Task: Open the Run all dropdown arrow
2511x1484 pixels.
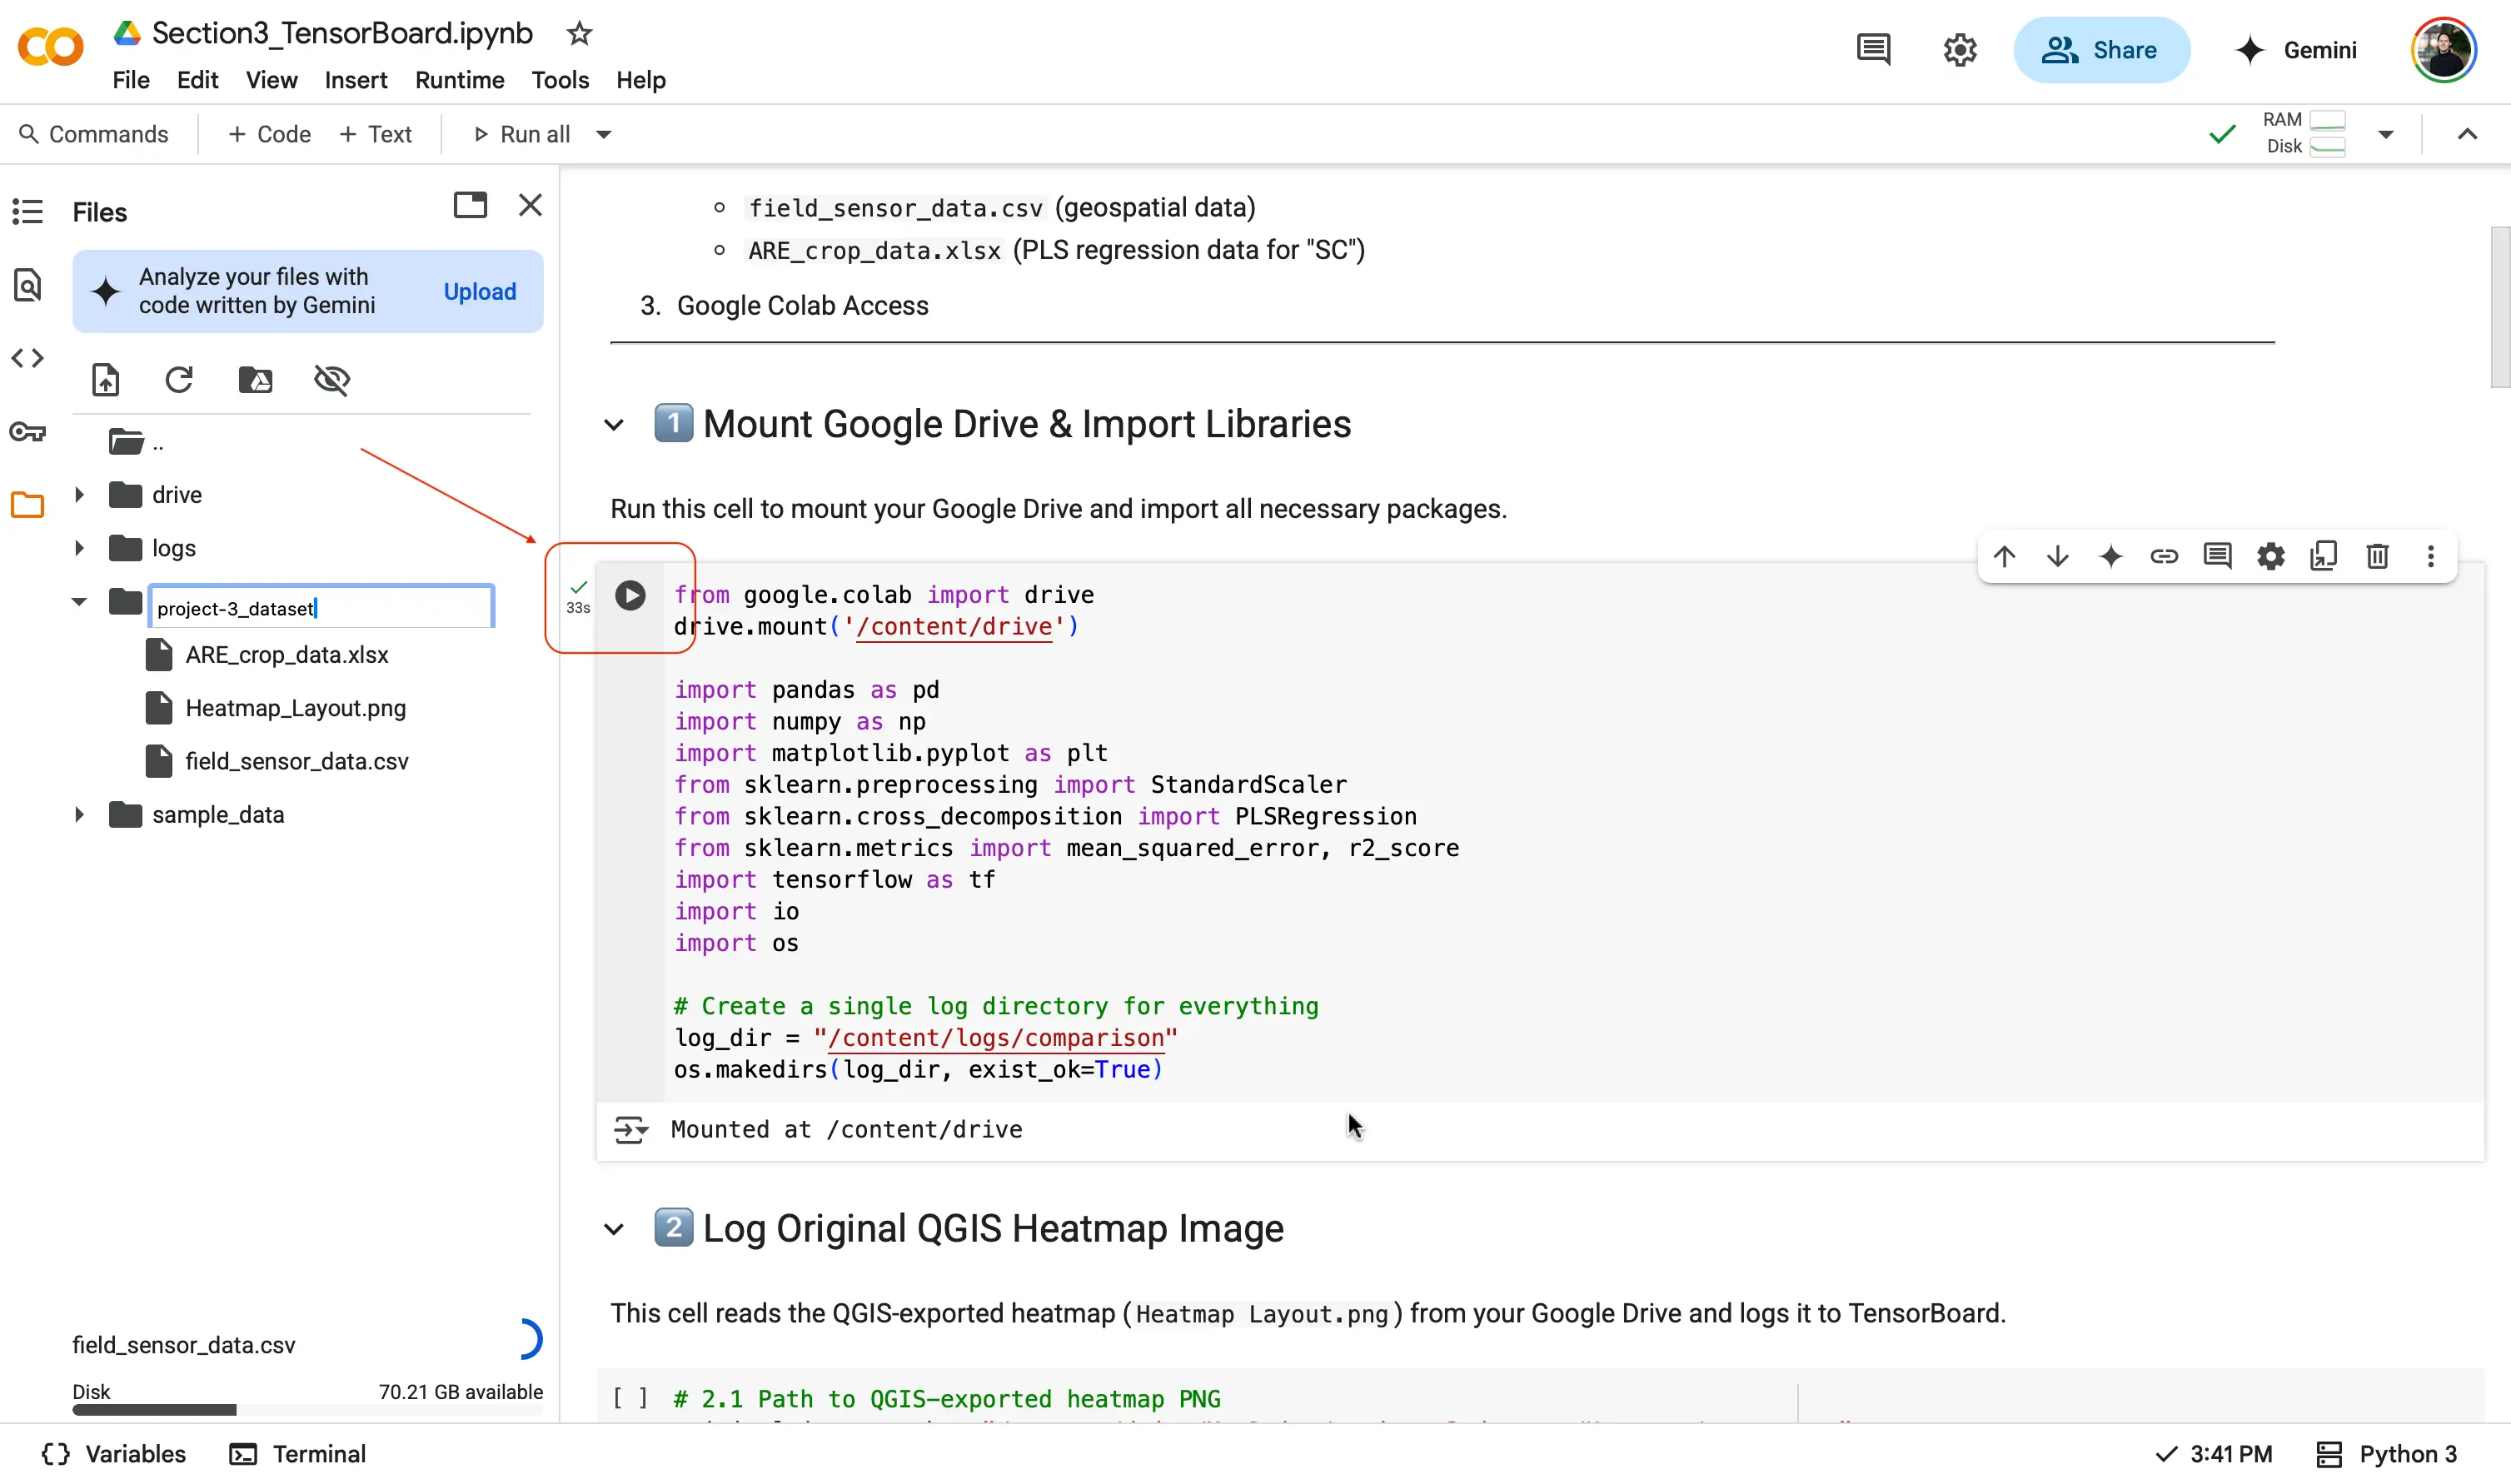Action: coord(604,134)
